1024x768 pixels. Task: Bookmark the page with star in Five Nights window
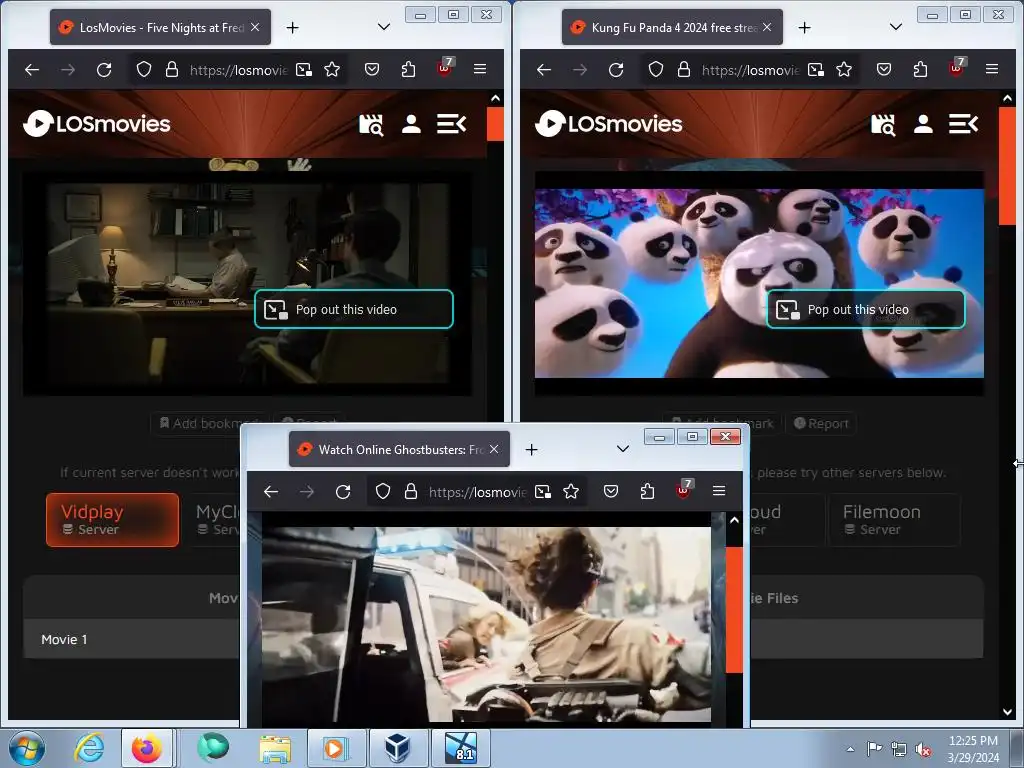click(332, 69)
